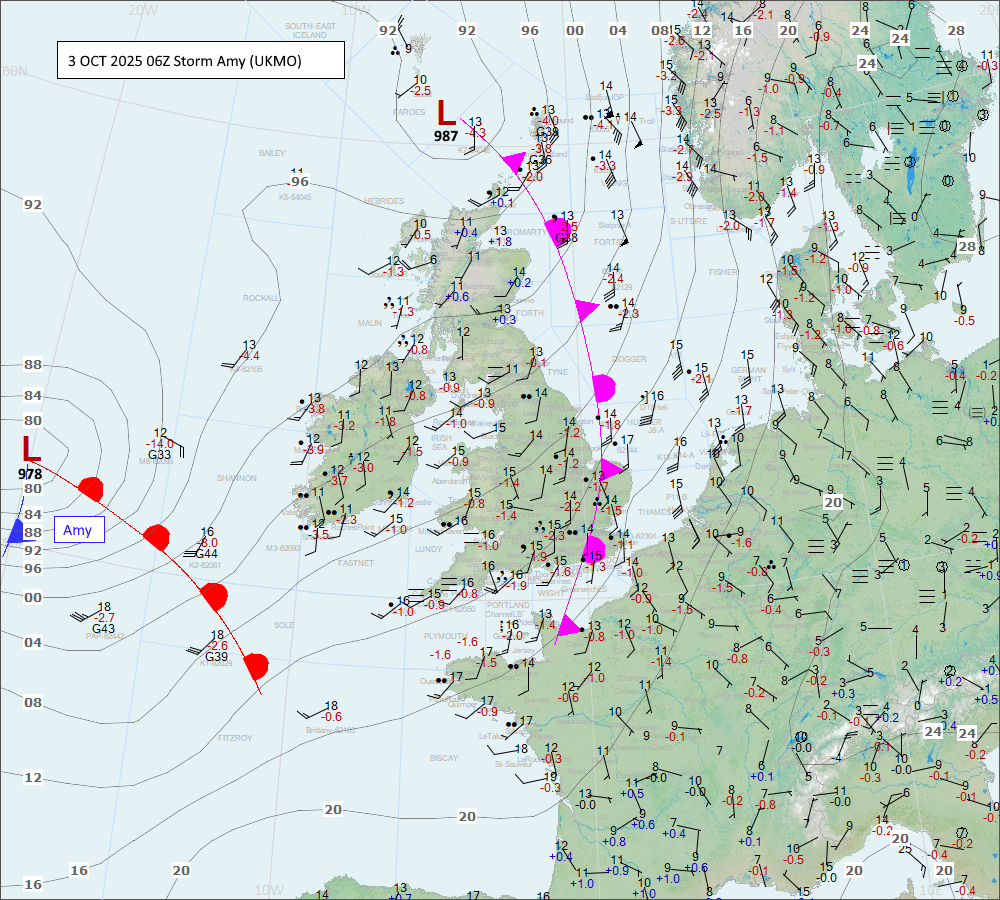The image size is (1000, 900).
Task: Select the magenta triangle nearest the 987 low
Action: [x=513, y=163]
